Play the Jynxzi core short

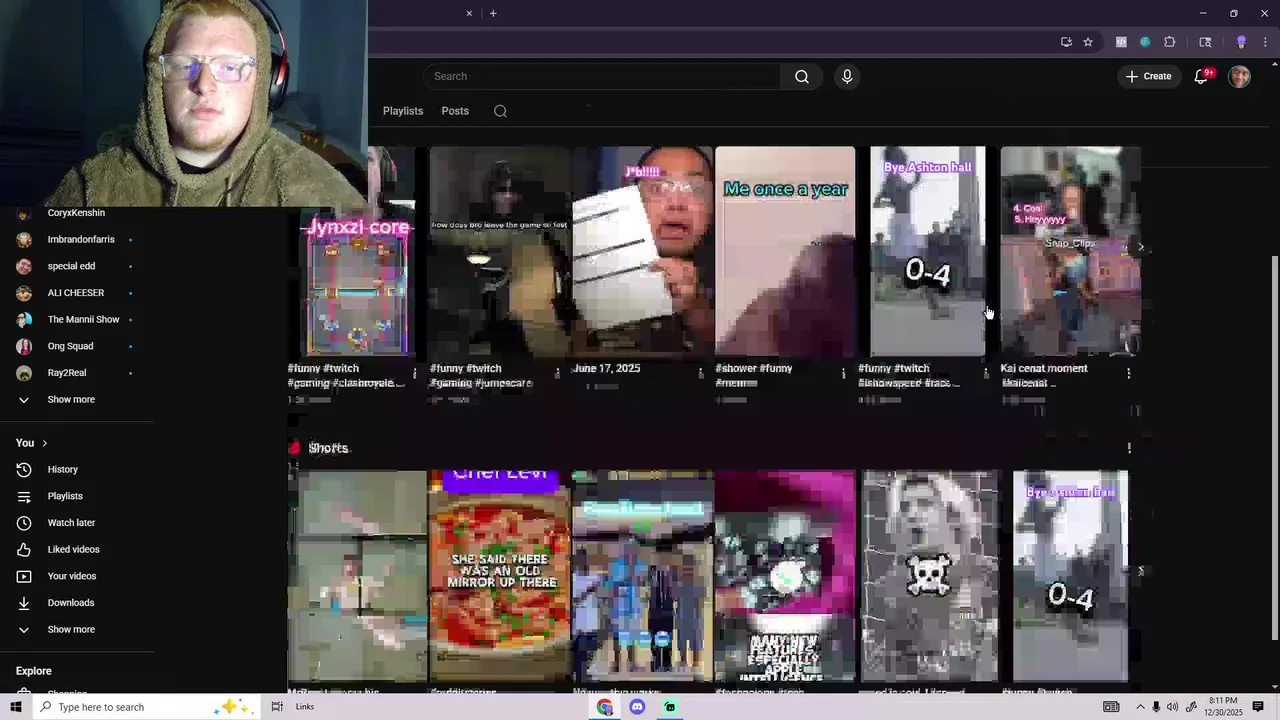pos(357,252)
